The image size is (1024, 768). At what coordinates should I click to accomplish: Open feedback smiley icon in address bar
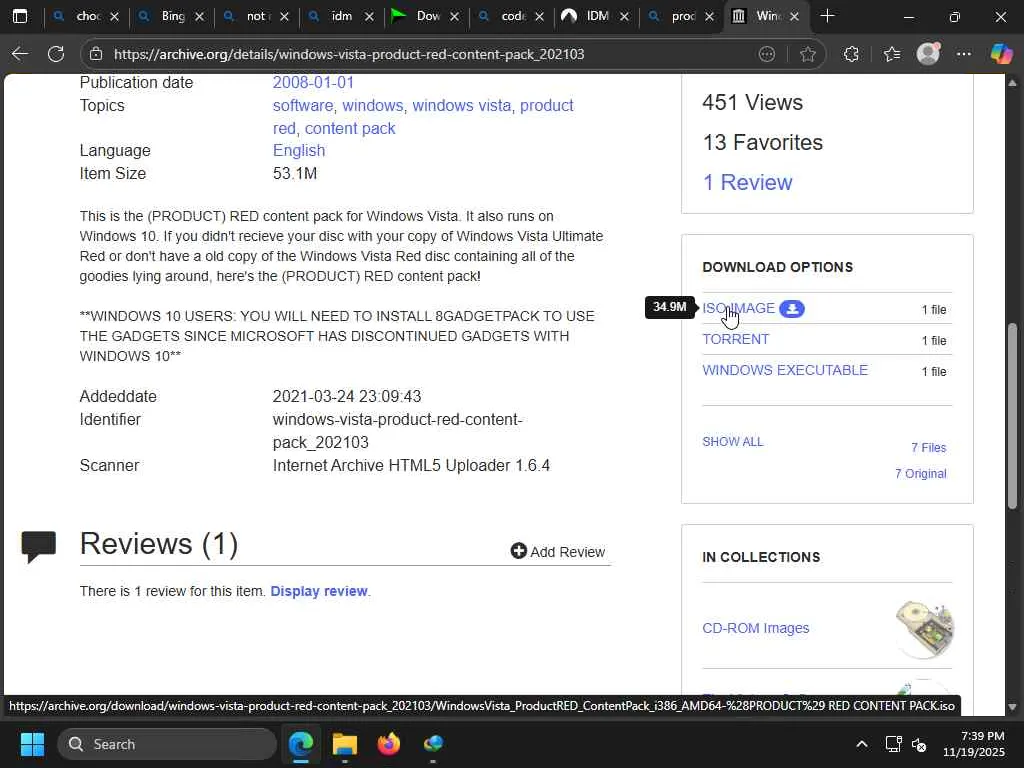tap(767, 54)
